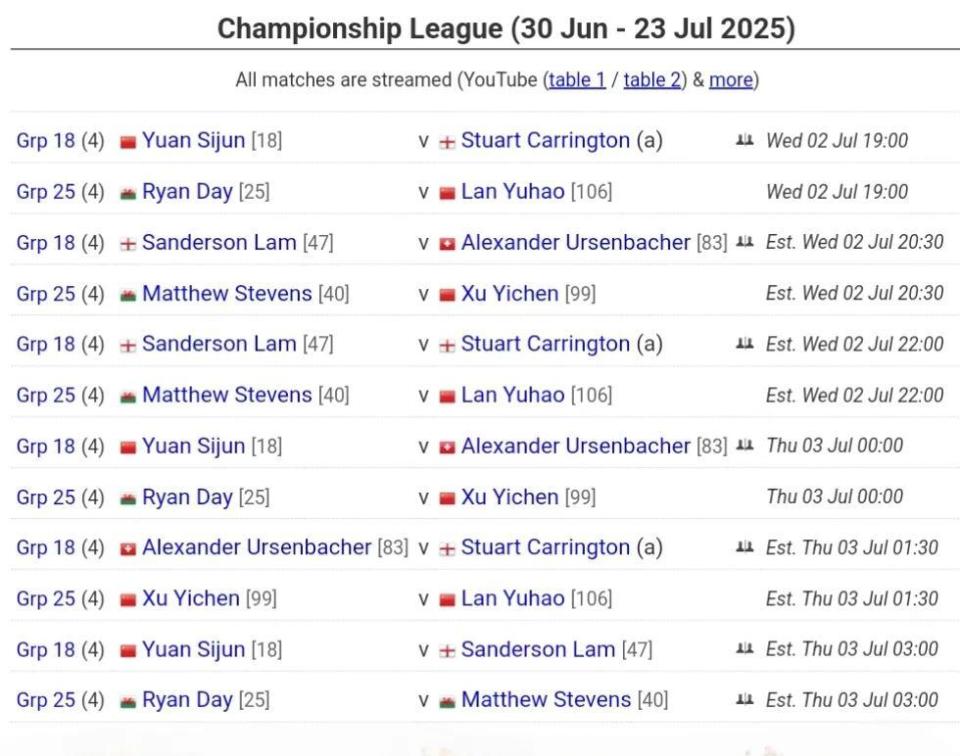960x756 pixels.
Task: Click spectator icon on Yuan Sijun v Sanderson Lam row
Action: coord(744,648)
